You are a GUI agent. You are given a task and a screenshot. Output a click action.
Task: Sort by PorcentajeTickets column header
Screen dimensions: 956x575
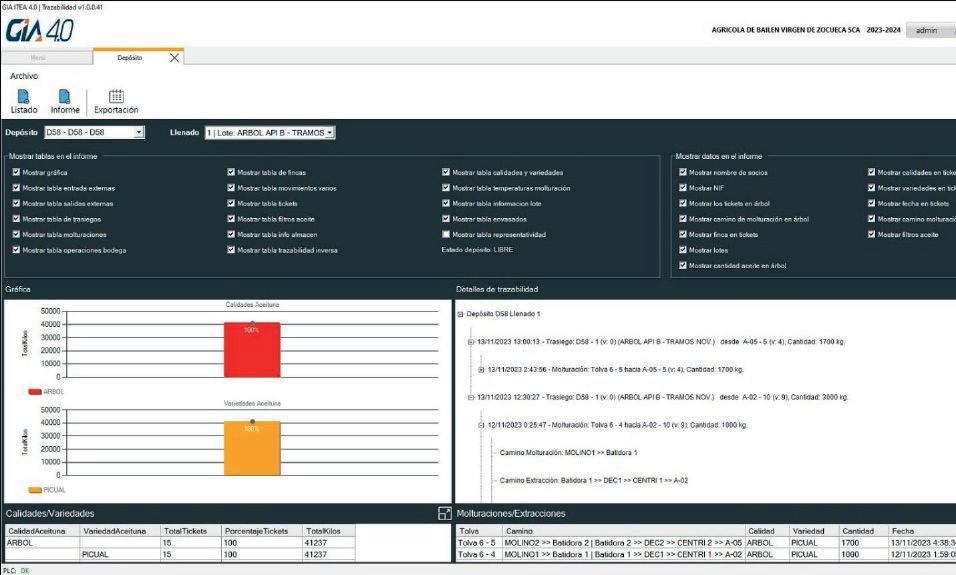[262, 530]
